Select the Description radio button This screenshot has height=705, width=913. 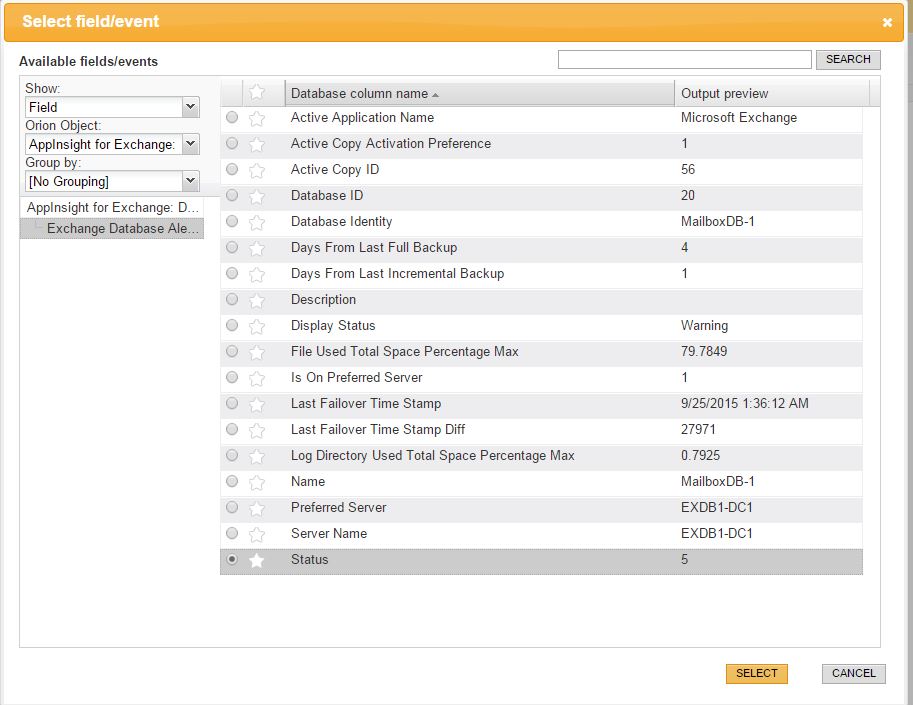232,299
